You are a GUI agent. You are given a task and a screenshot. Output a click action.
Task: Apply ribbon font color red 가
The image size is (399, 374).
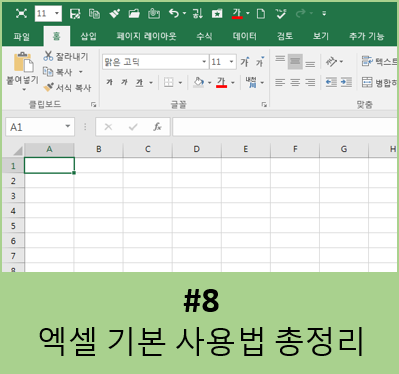click(221, 82)
